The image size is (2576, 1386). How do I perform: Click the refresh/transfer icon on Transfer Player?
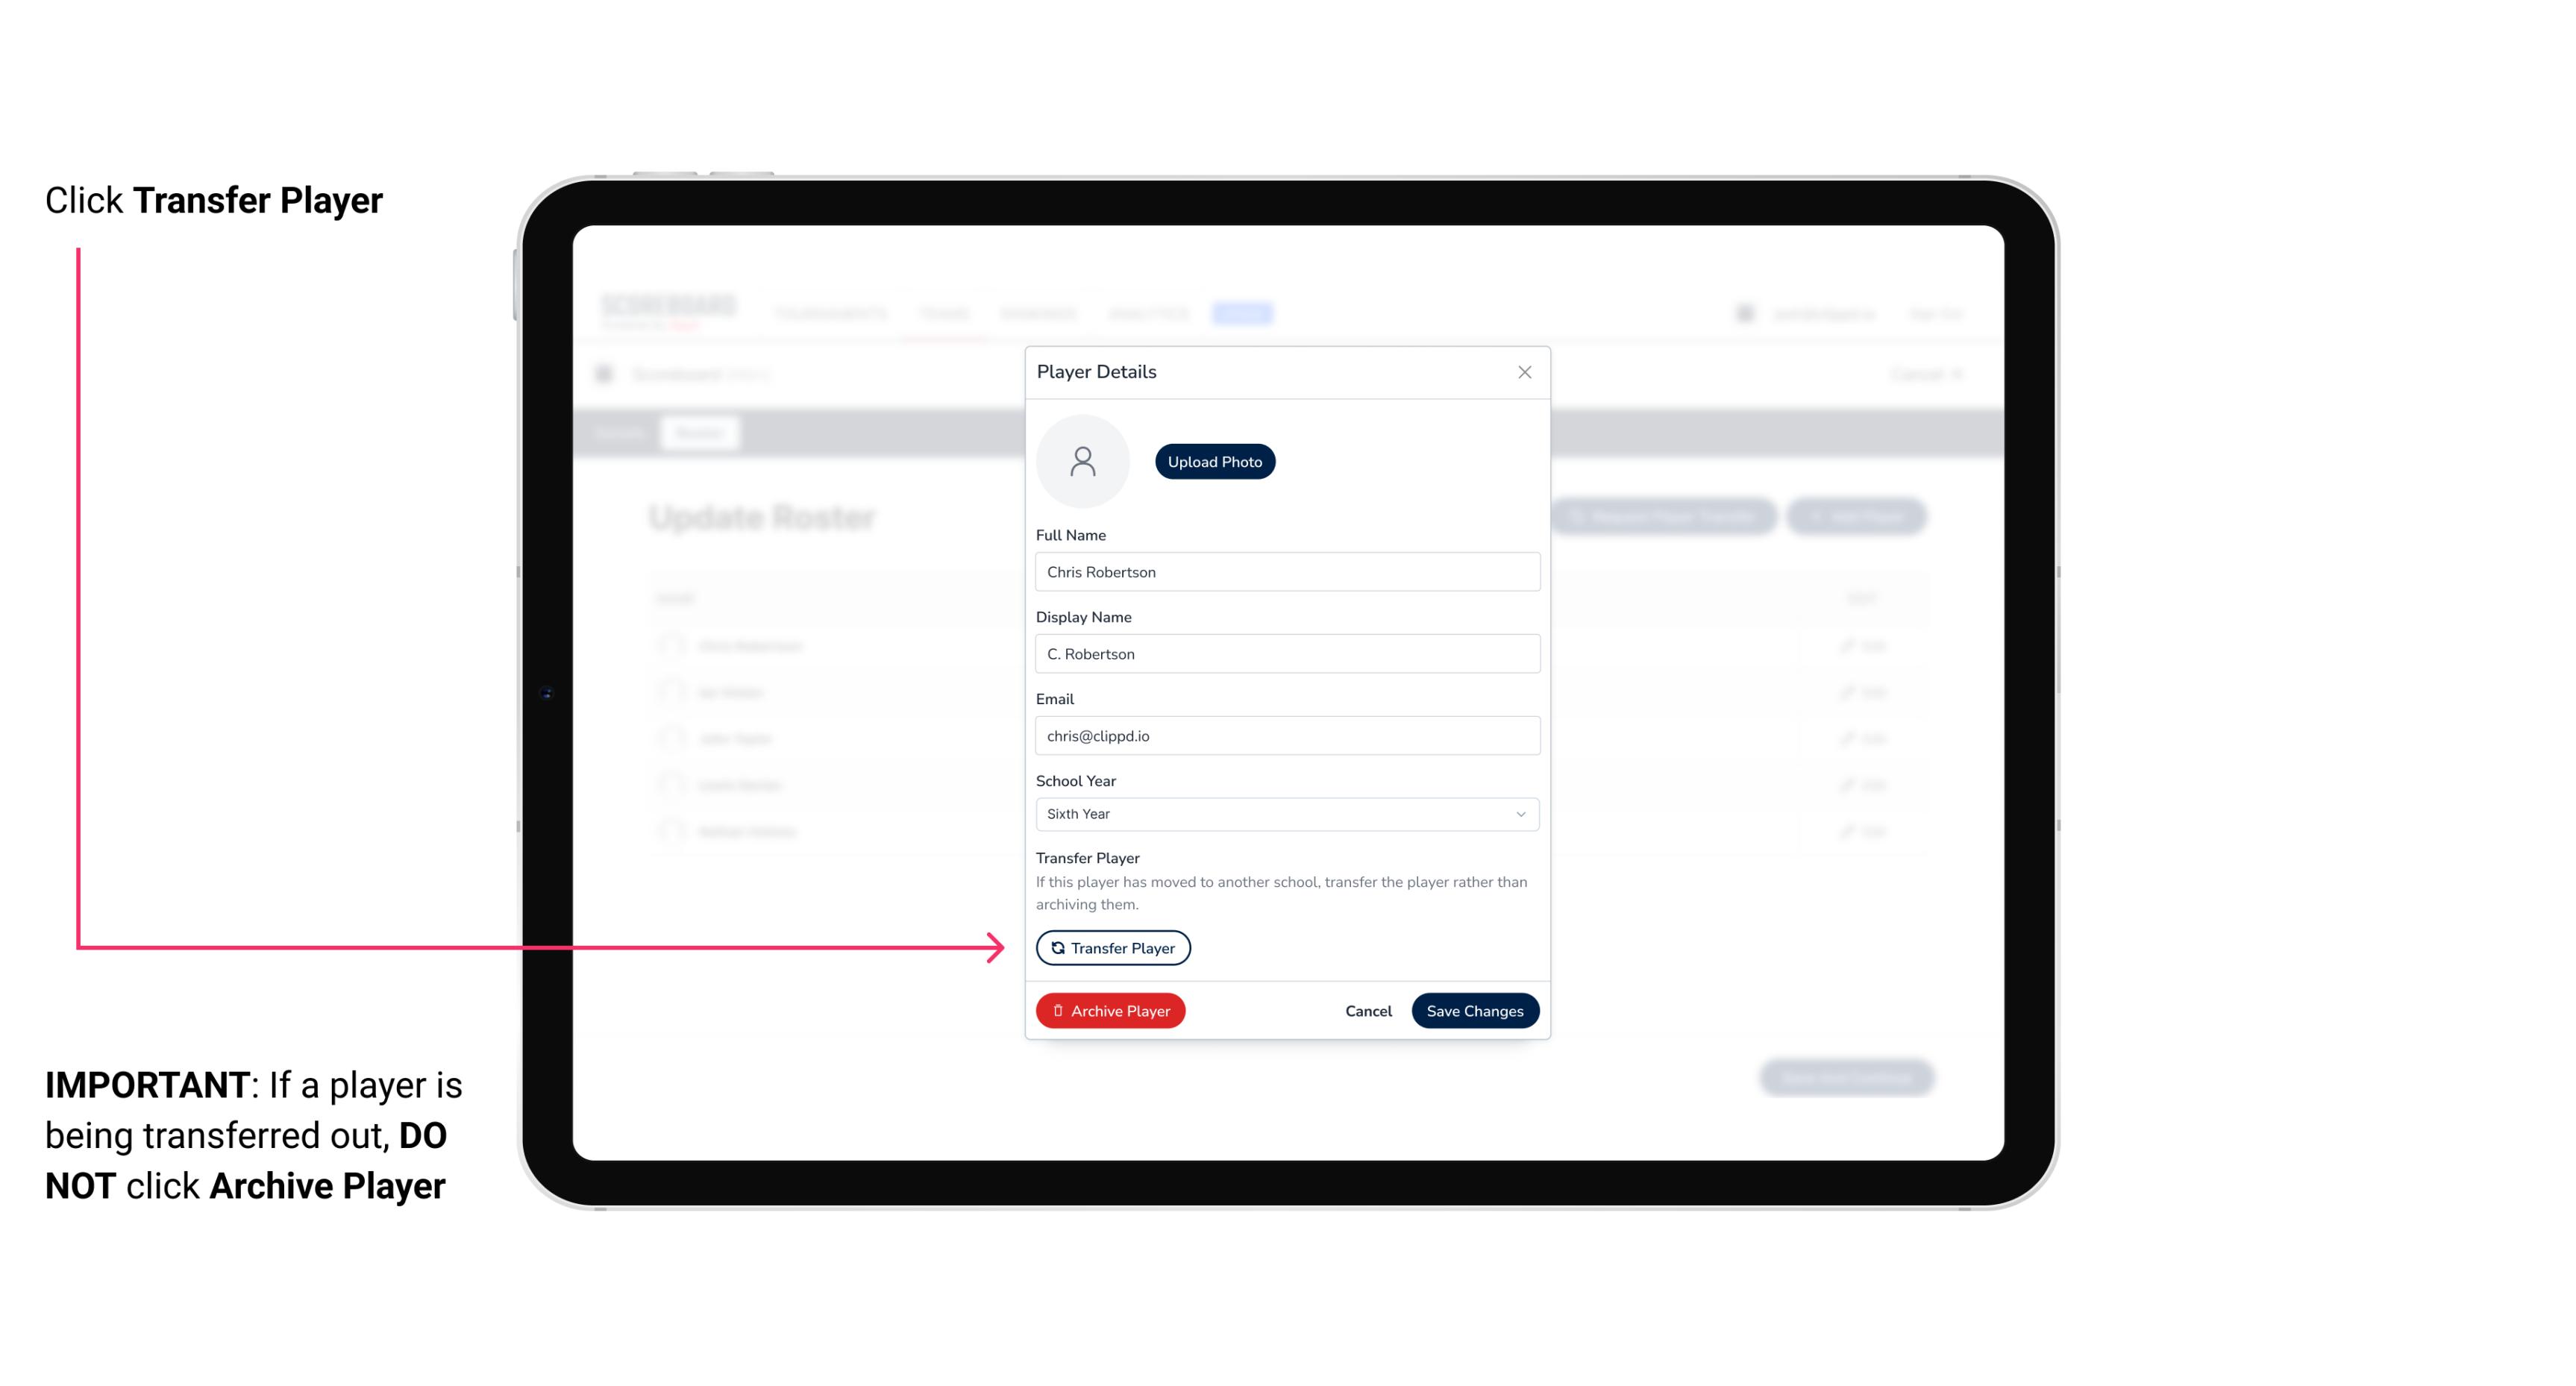pos(1056,947)
